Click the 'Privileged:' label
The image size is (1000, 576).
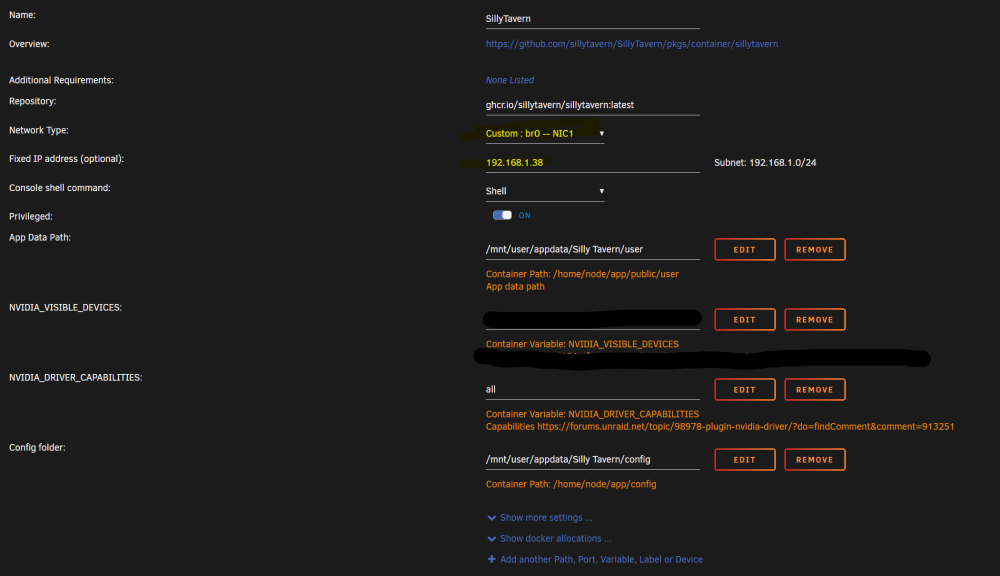click(x=31, y=216)
